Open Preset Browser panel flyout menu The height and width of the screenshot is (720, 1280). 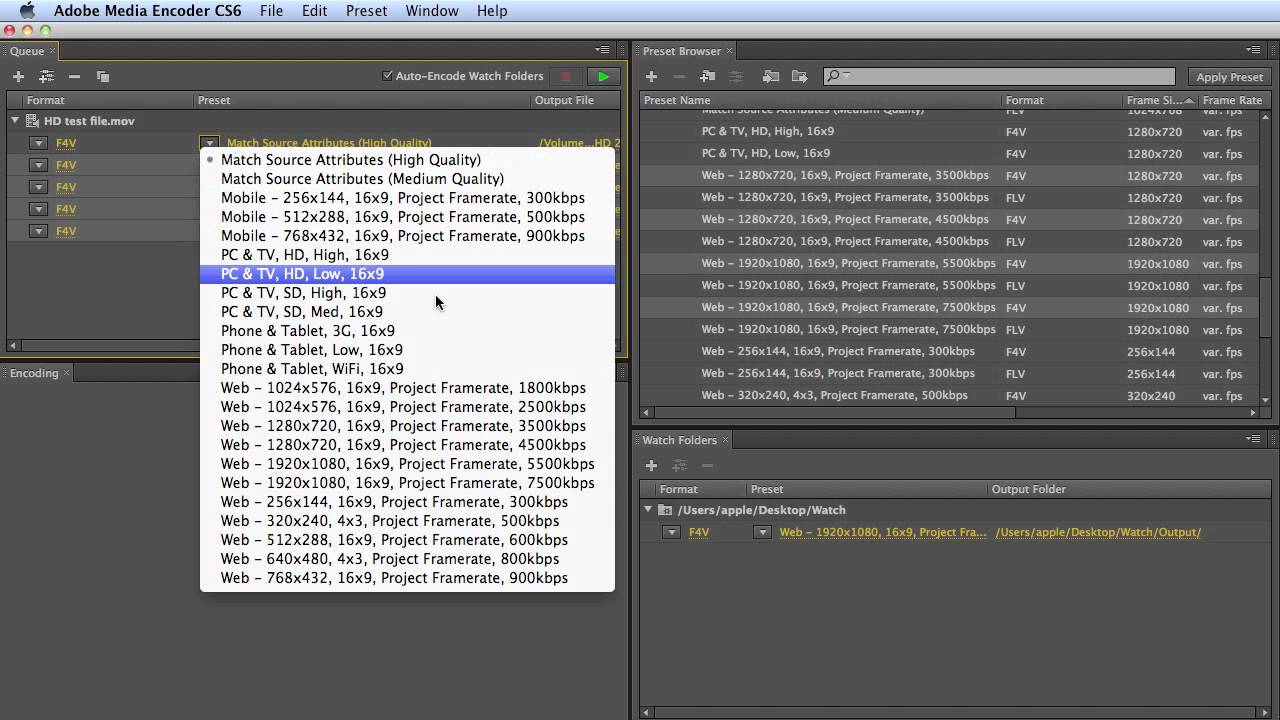click(1253, 50)
